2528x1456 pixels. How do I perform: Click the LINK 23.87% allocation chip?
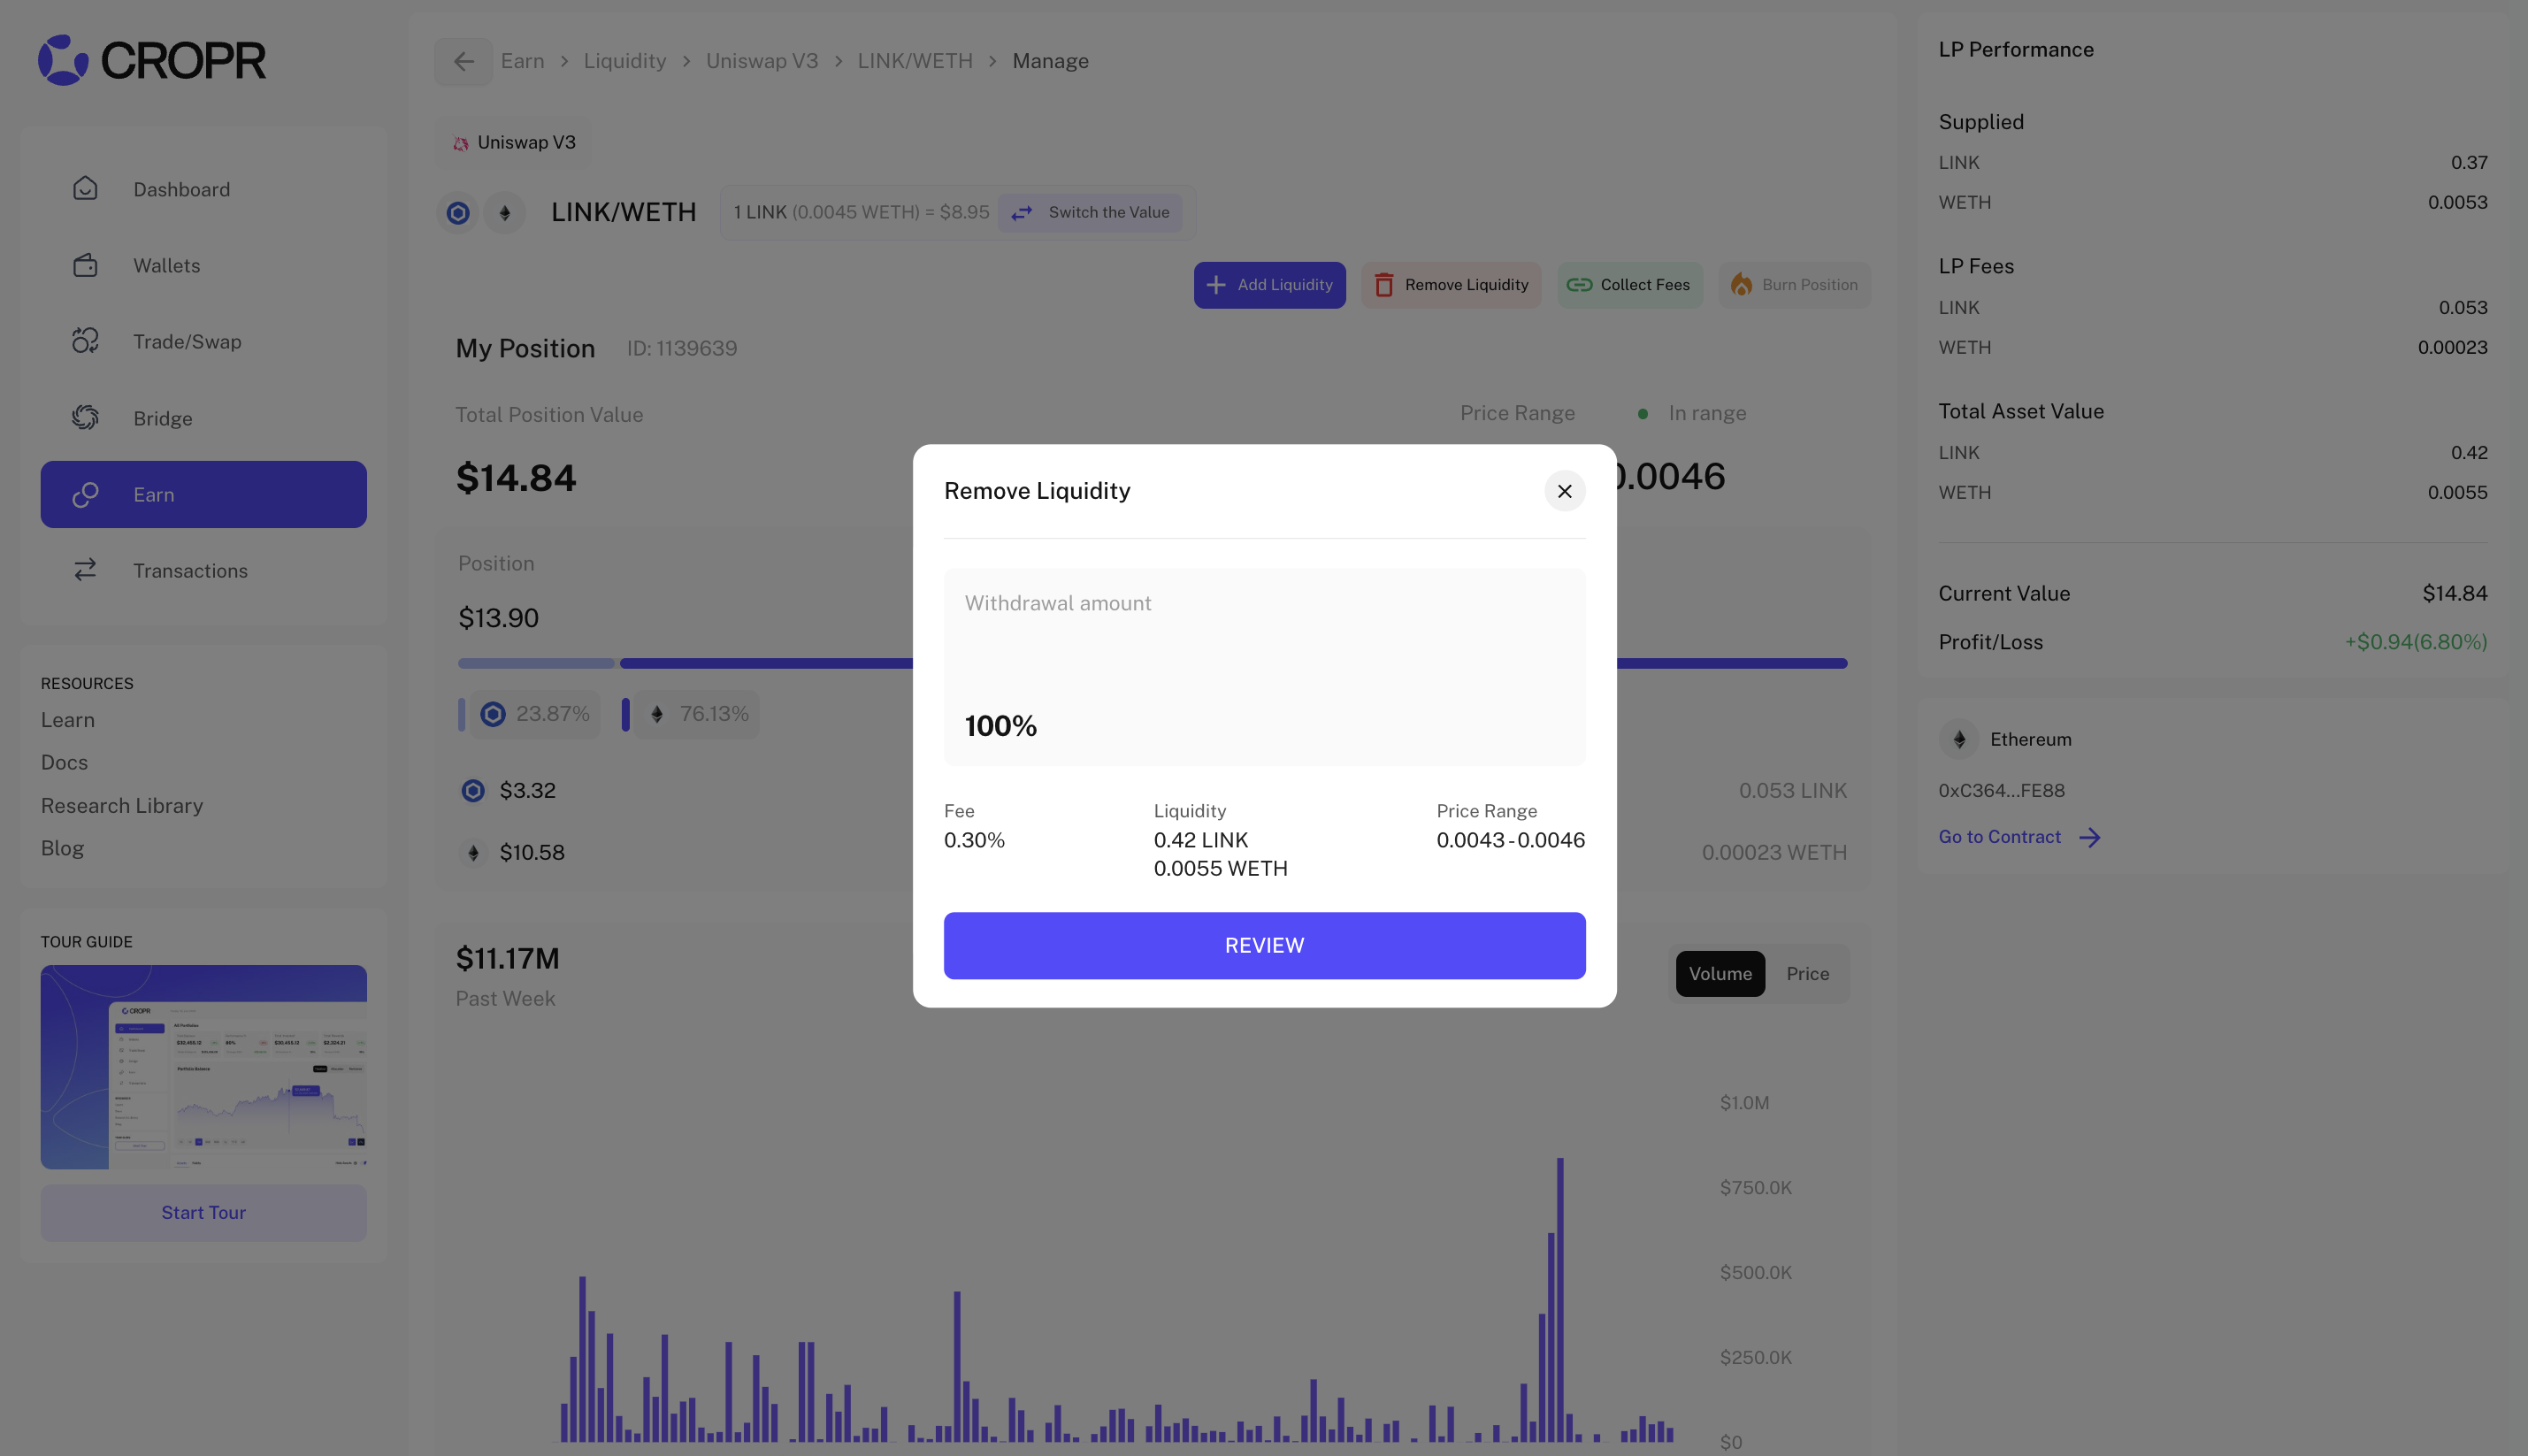535,714
